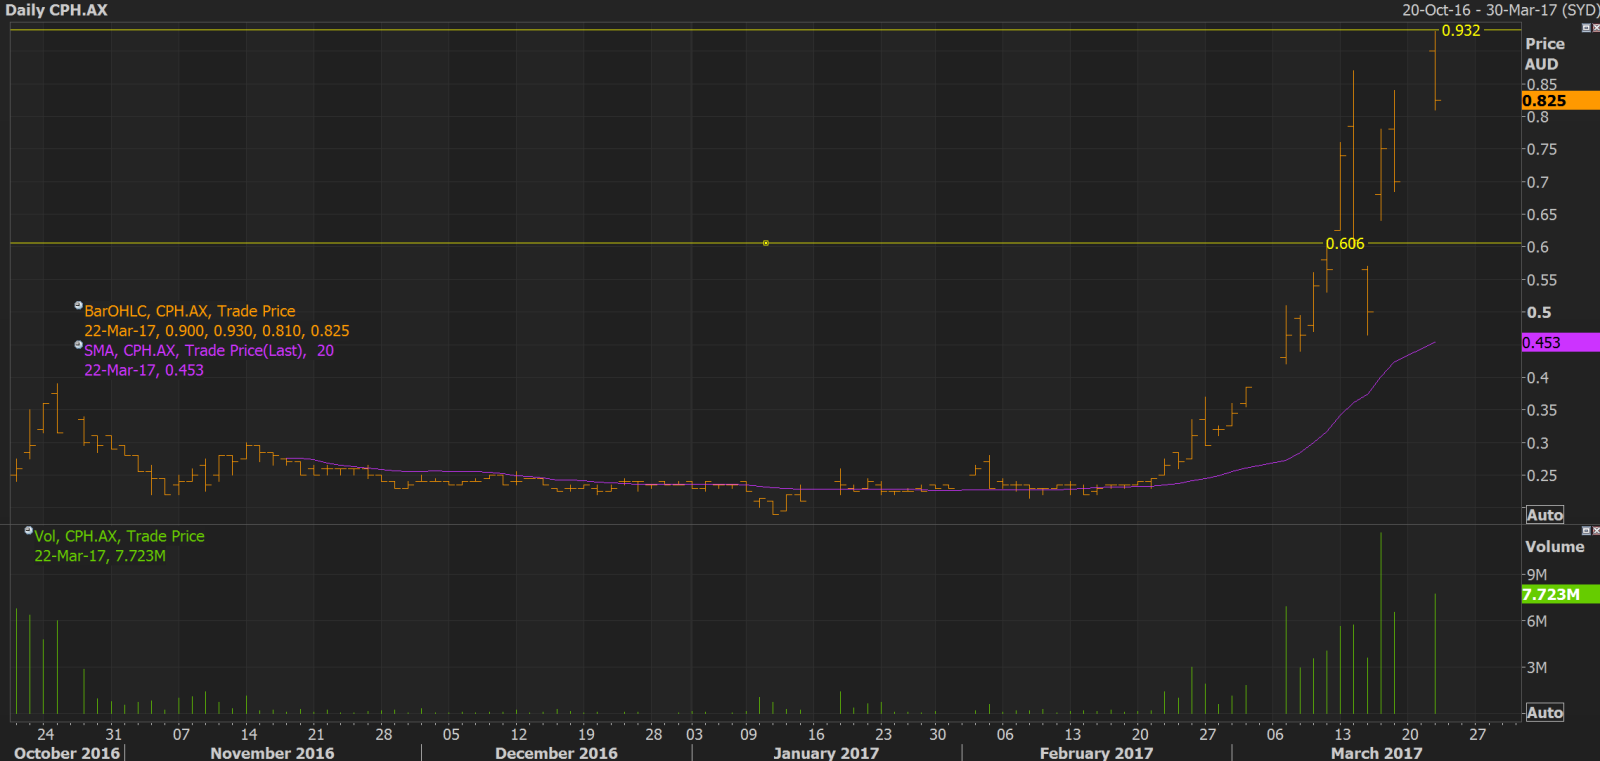Click the Auto button on the volume axis
The image size is (1600, 761).
pos(1544,712)
